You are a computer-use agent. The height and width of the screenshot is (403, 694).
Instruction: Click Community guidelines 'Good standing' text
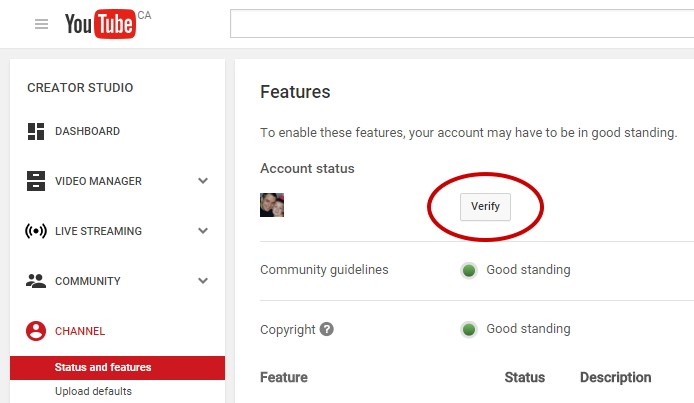click(x=528, y=269)
